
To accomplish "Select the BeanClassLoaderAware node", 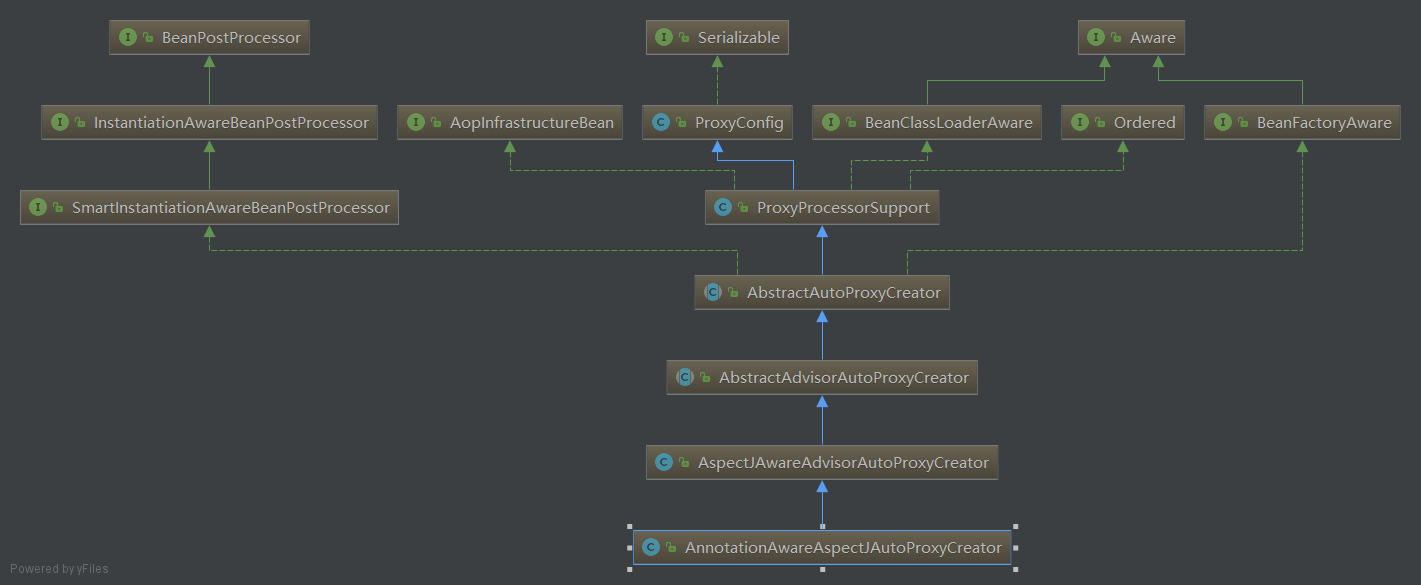I will (x=926, y=122).
